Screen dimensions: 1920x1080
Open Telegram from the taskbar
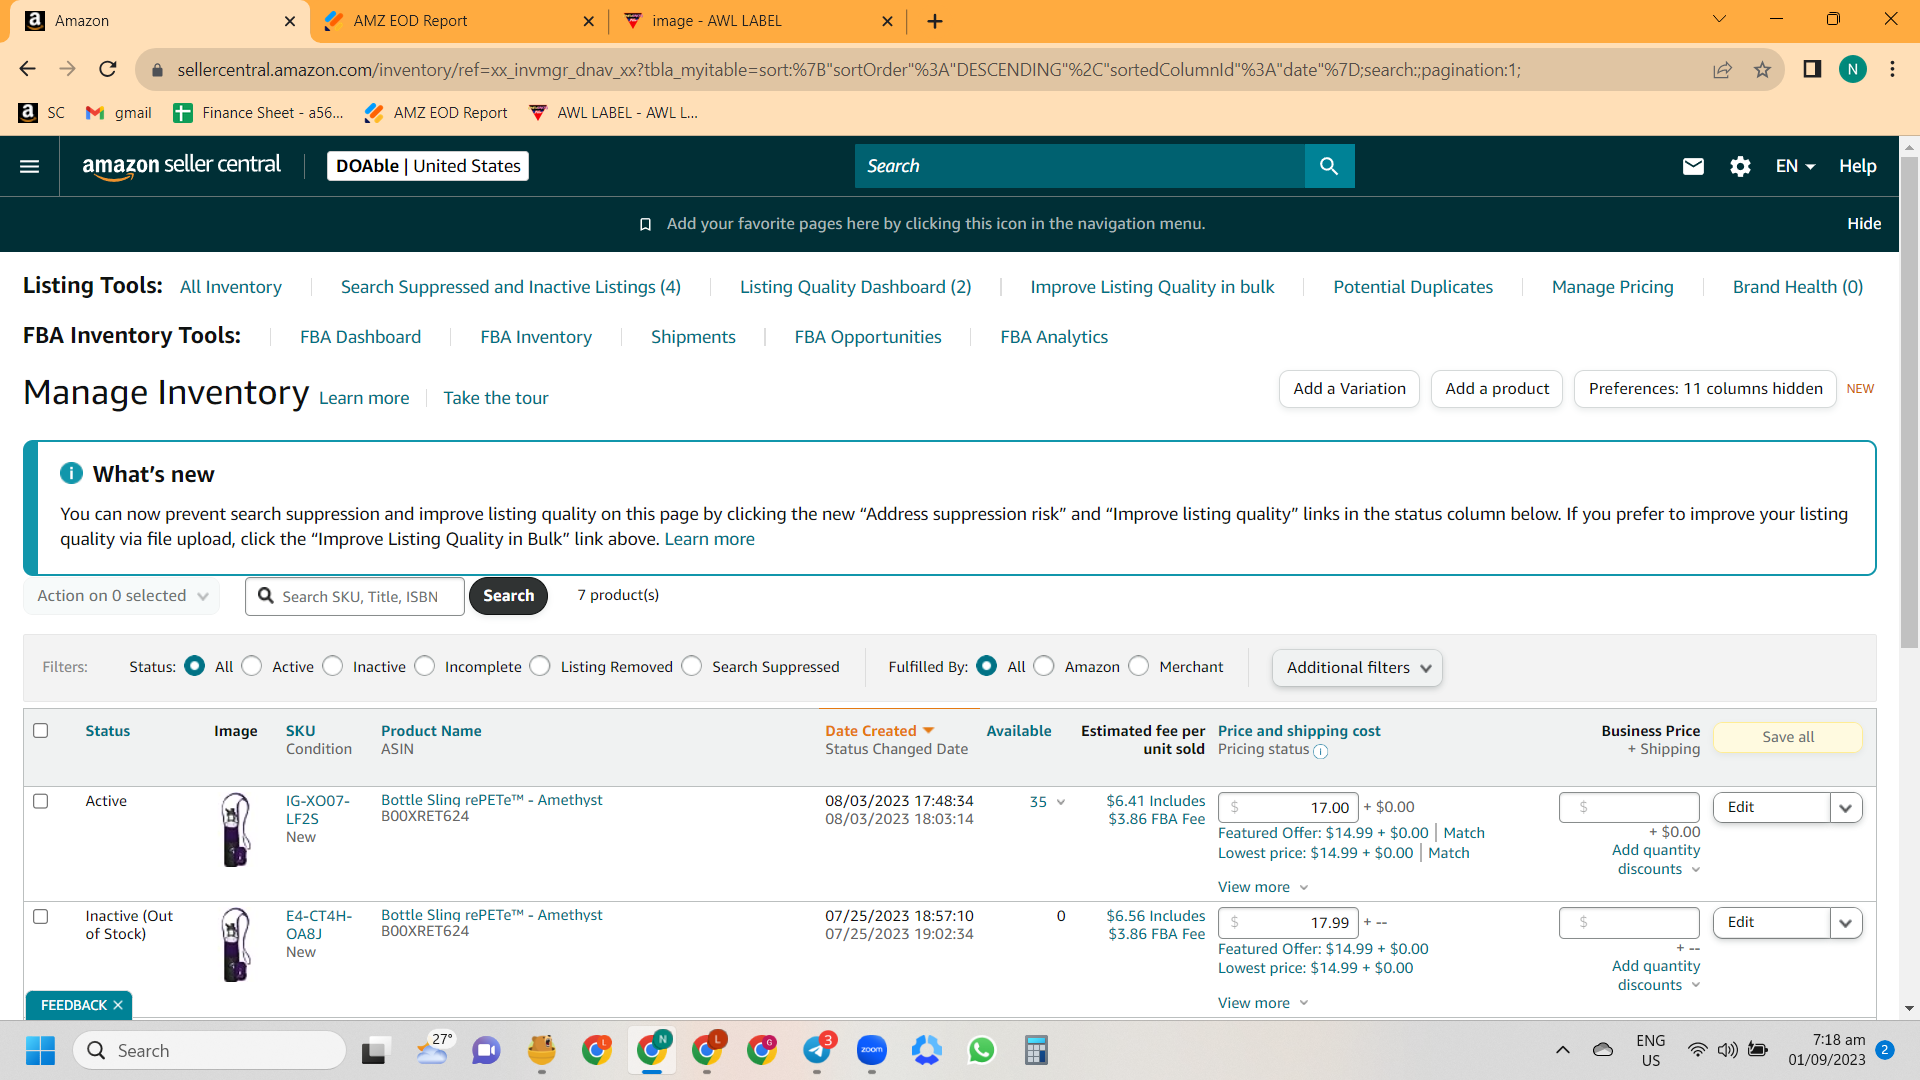(817, 1050)
